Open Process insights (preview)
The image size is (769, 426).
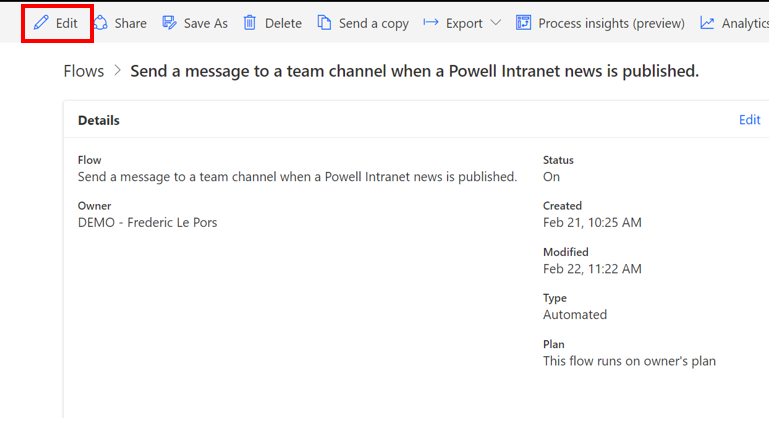point(612,23)
